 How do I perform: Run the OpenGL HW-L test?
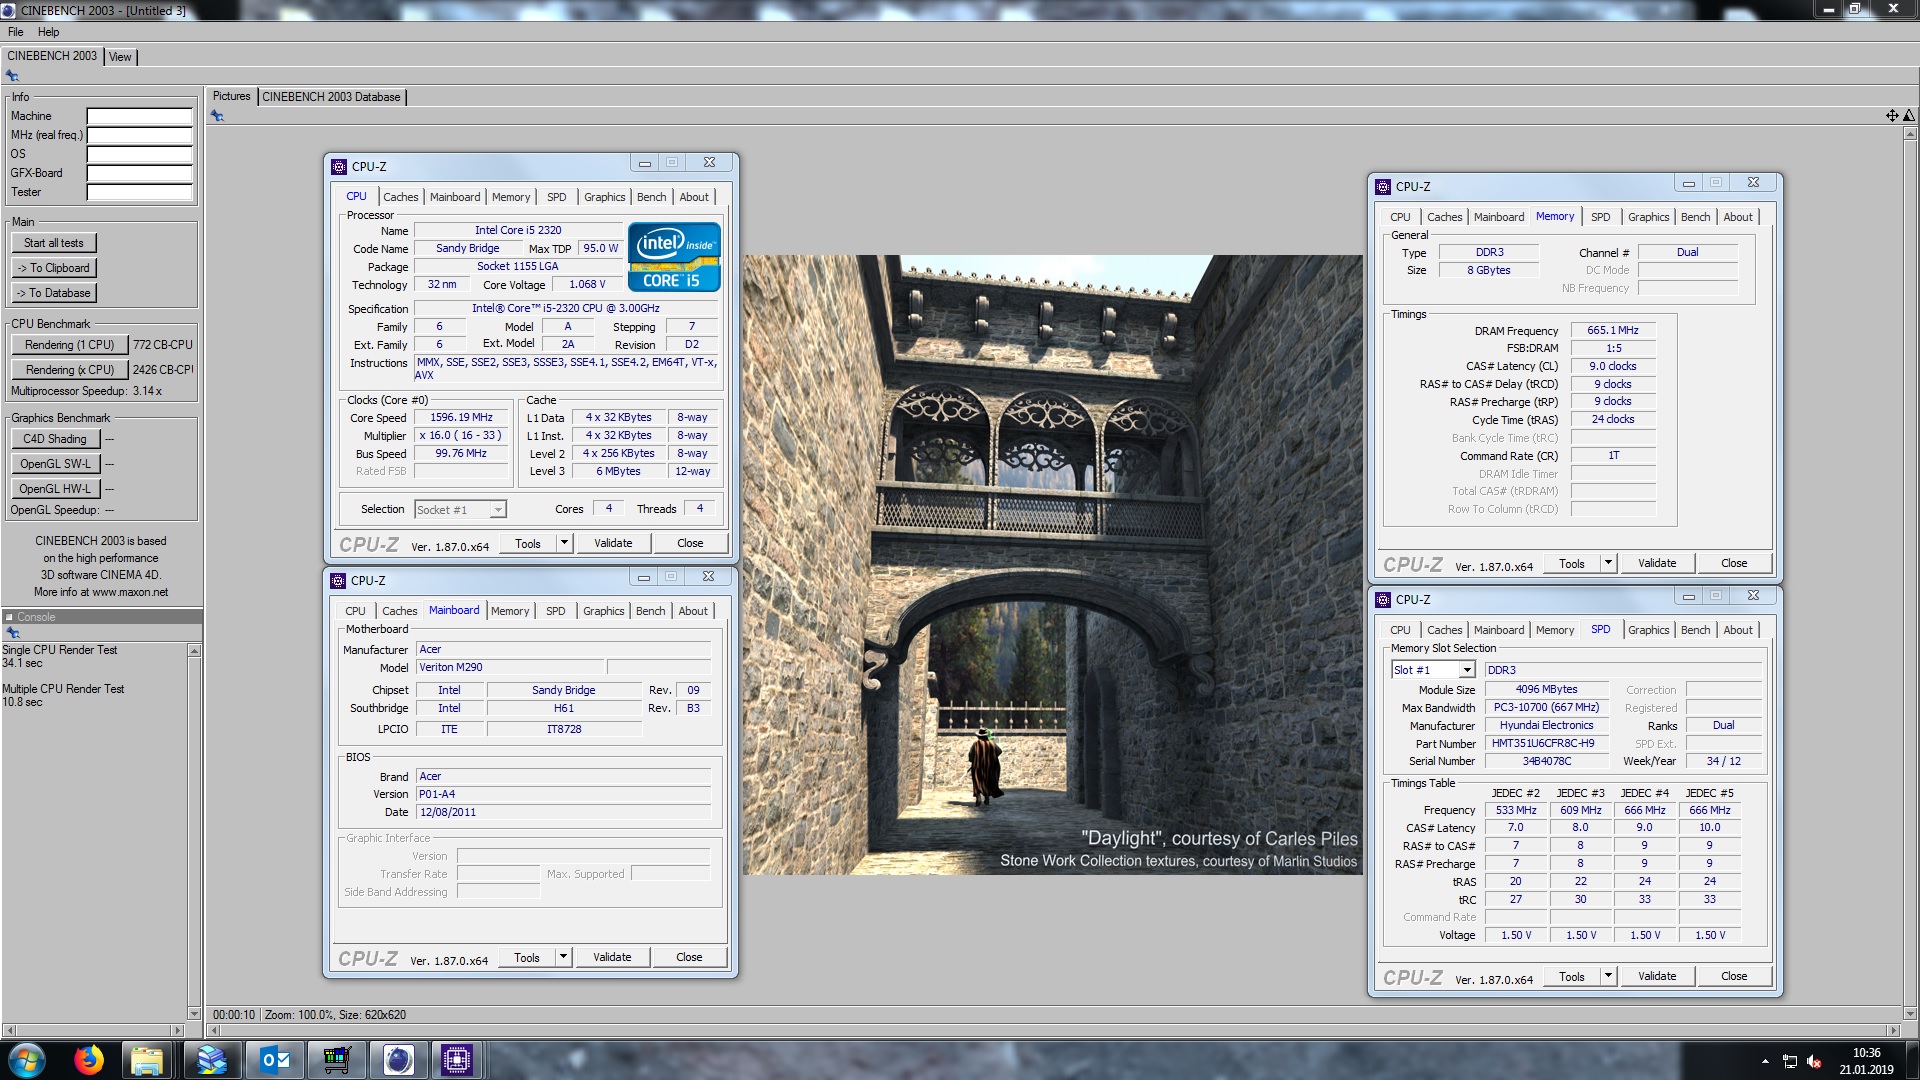tap(55, 489)
